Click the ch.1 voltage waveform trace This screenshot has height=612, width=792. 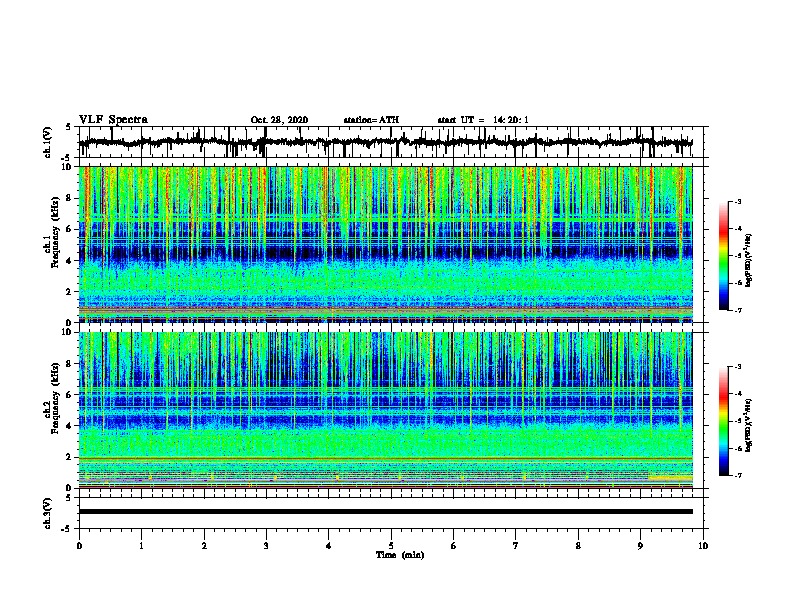coord(385,142)
